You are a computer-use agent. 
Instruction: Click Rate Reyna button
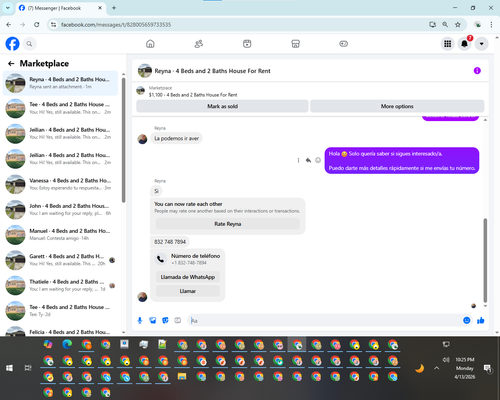[x=228, y=224]
